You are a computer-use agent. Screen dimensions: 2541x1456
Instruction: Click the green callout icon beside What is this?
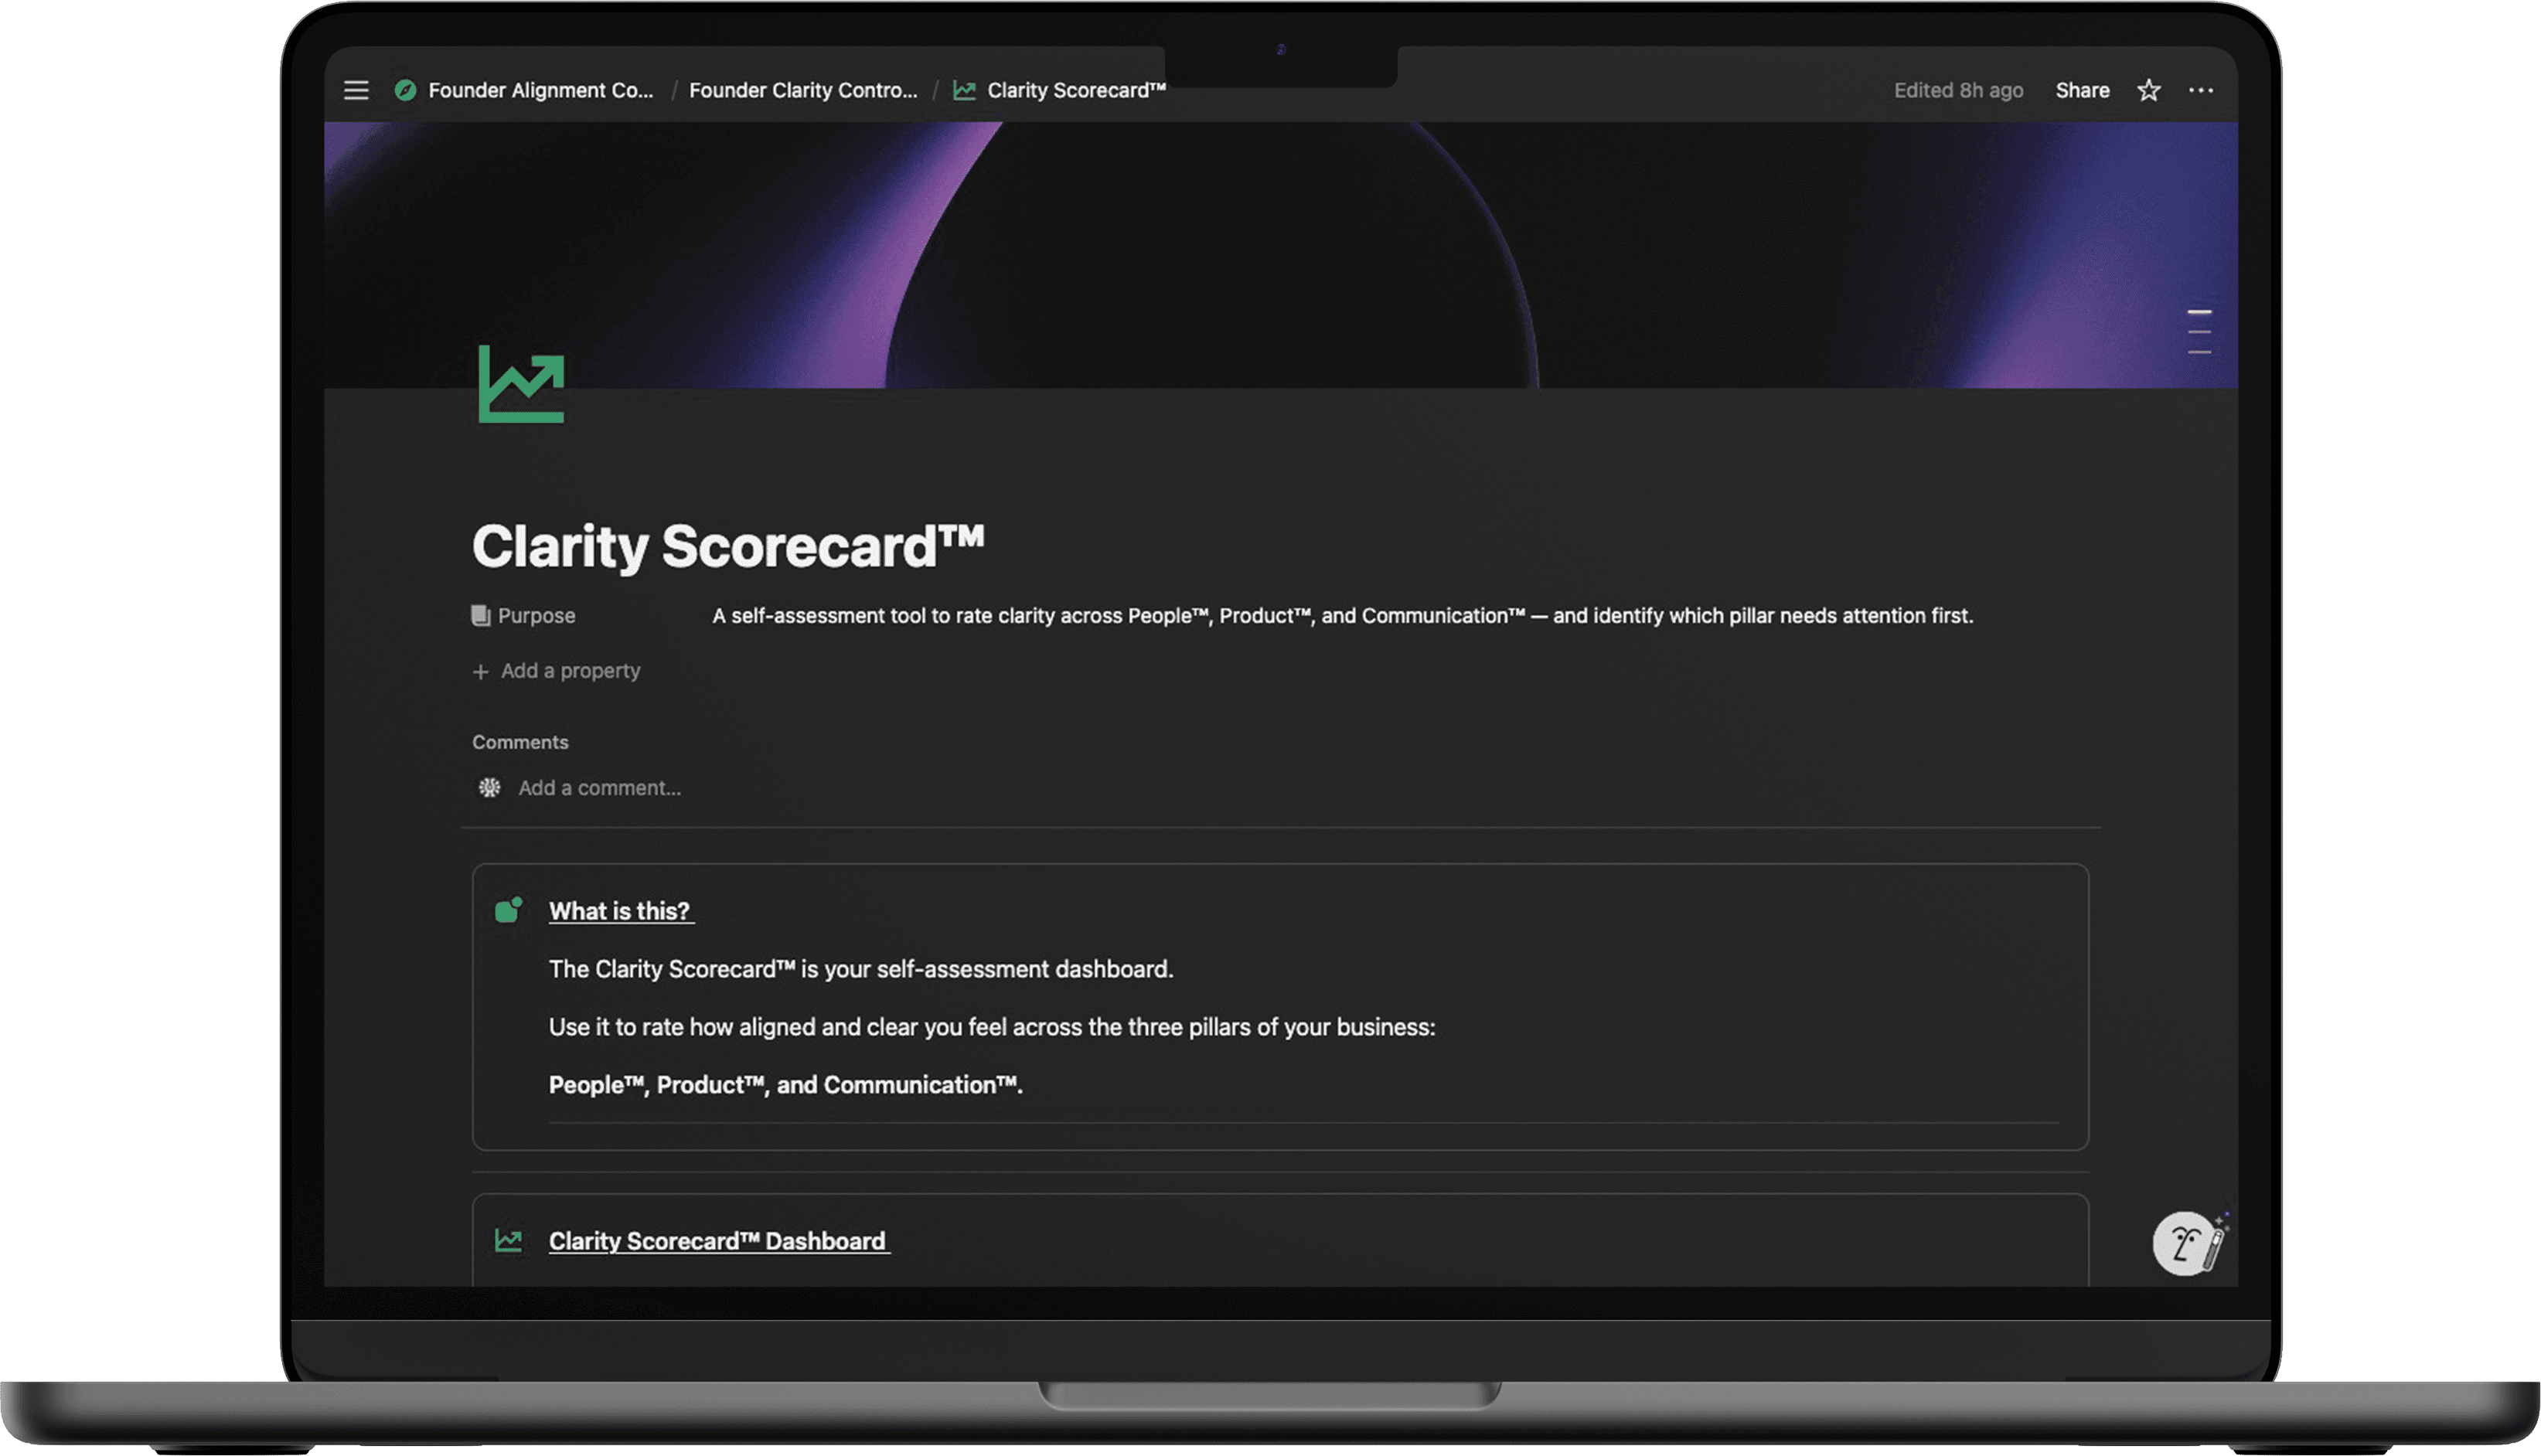tap(508, 910)
